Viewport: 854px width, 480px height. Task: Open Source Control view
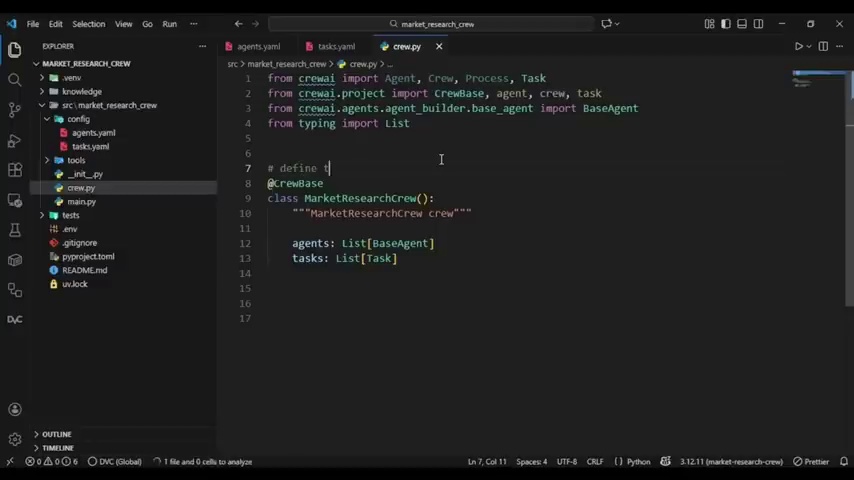coord(15,110)
